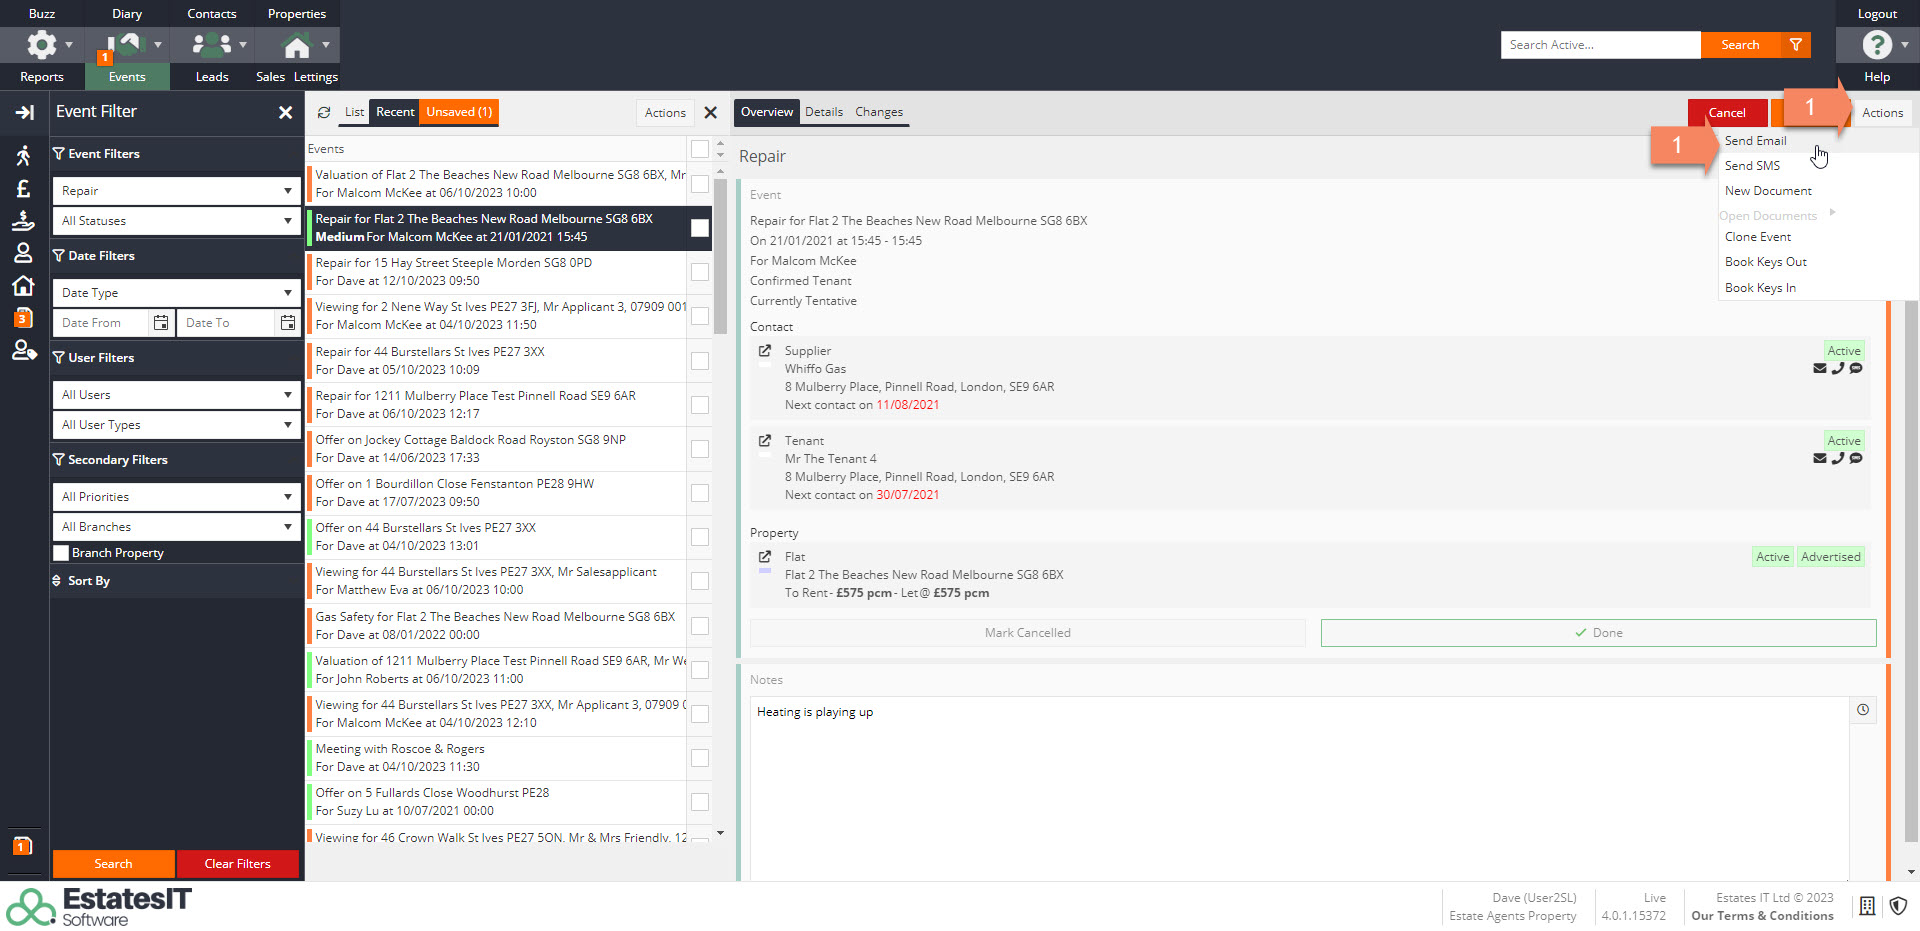Click phone icon for Supplier Whiffo Gas

point(1837,369)
